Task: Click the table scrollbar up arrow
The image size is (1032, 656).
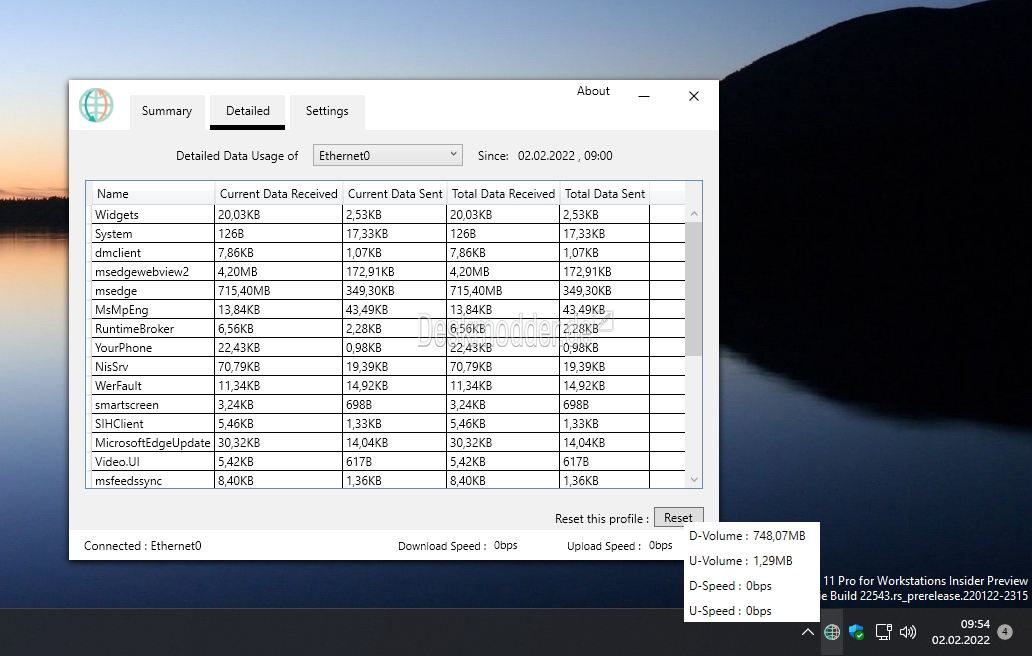Action: click(694, 214)
